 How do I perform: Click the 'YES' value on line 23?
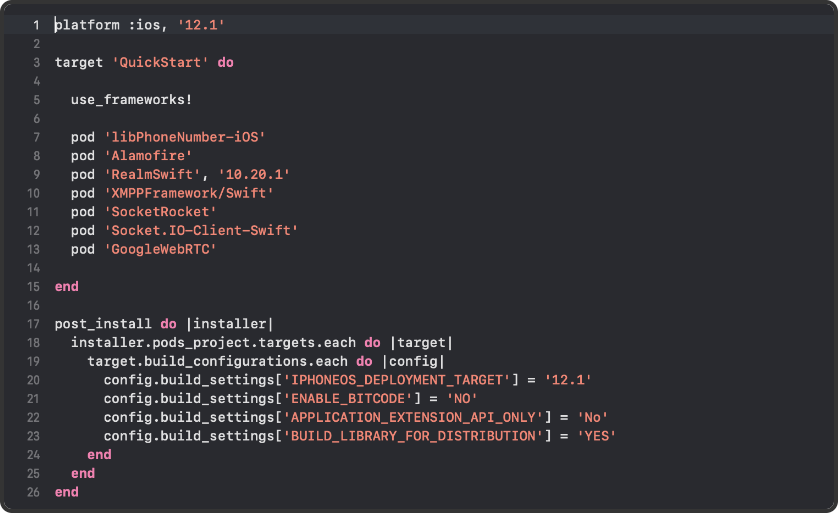[597, 436]
